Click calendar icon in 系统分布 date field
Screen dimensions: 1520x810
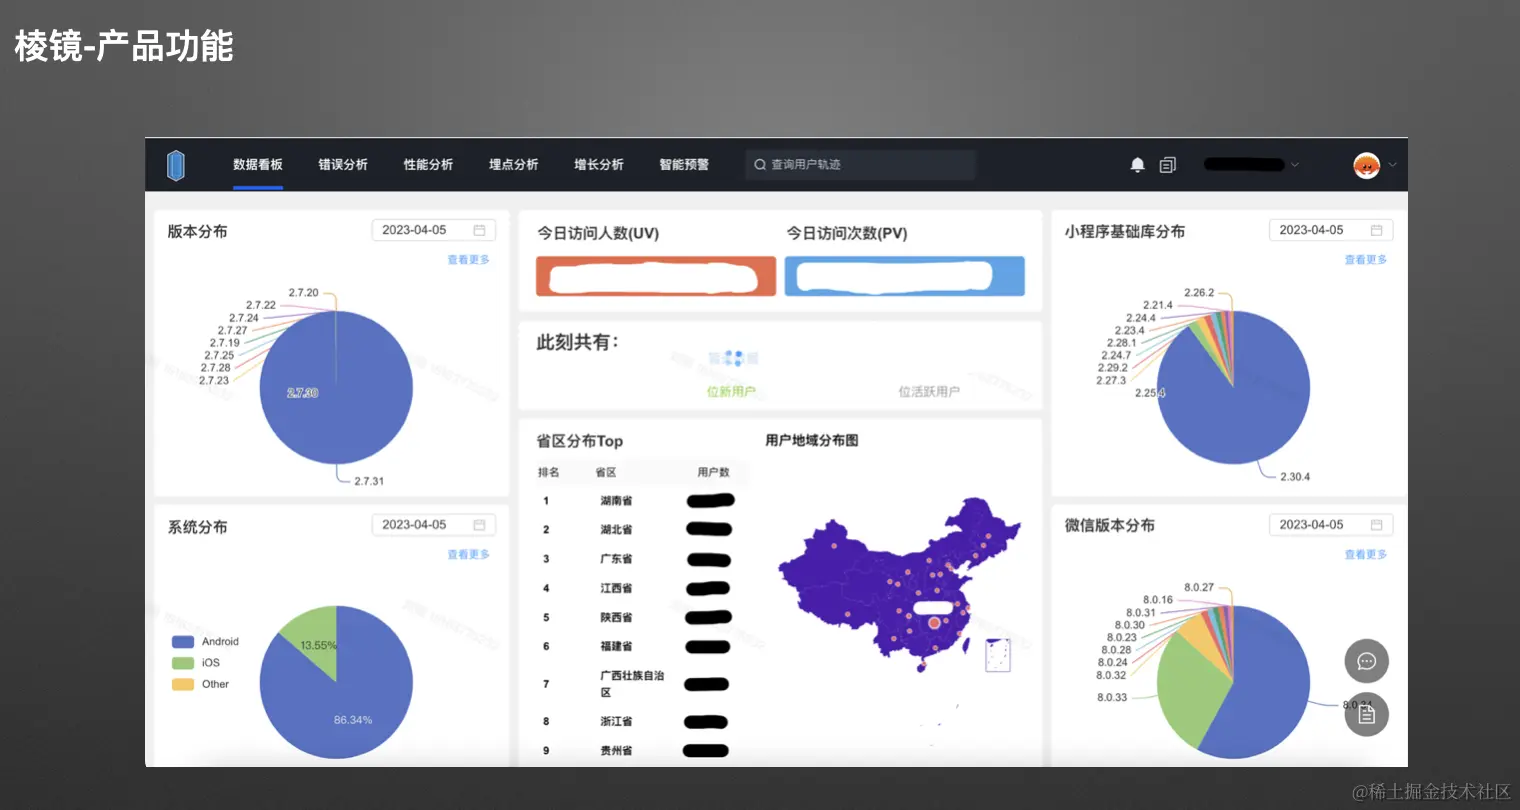pos(479,525)
